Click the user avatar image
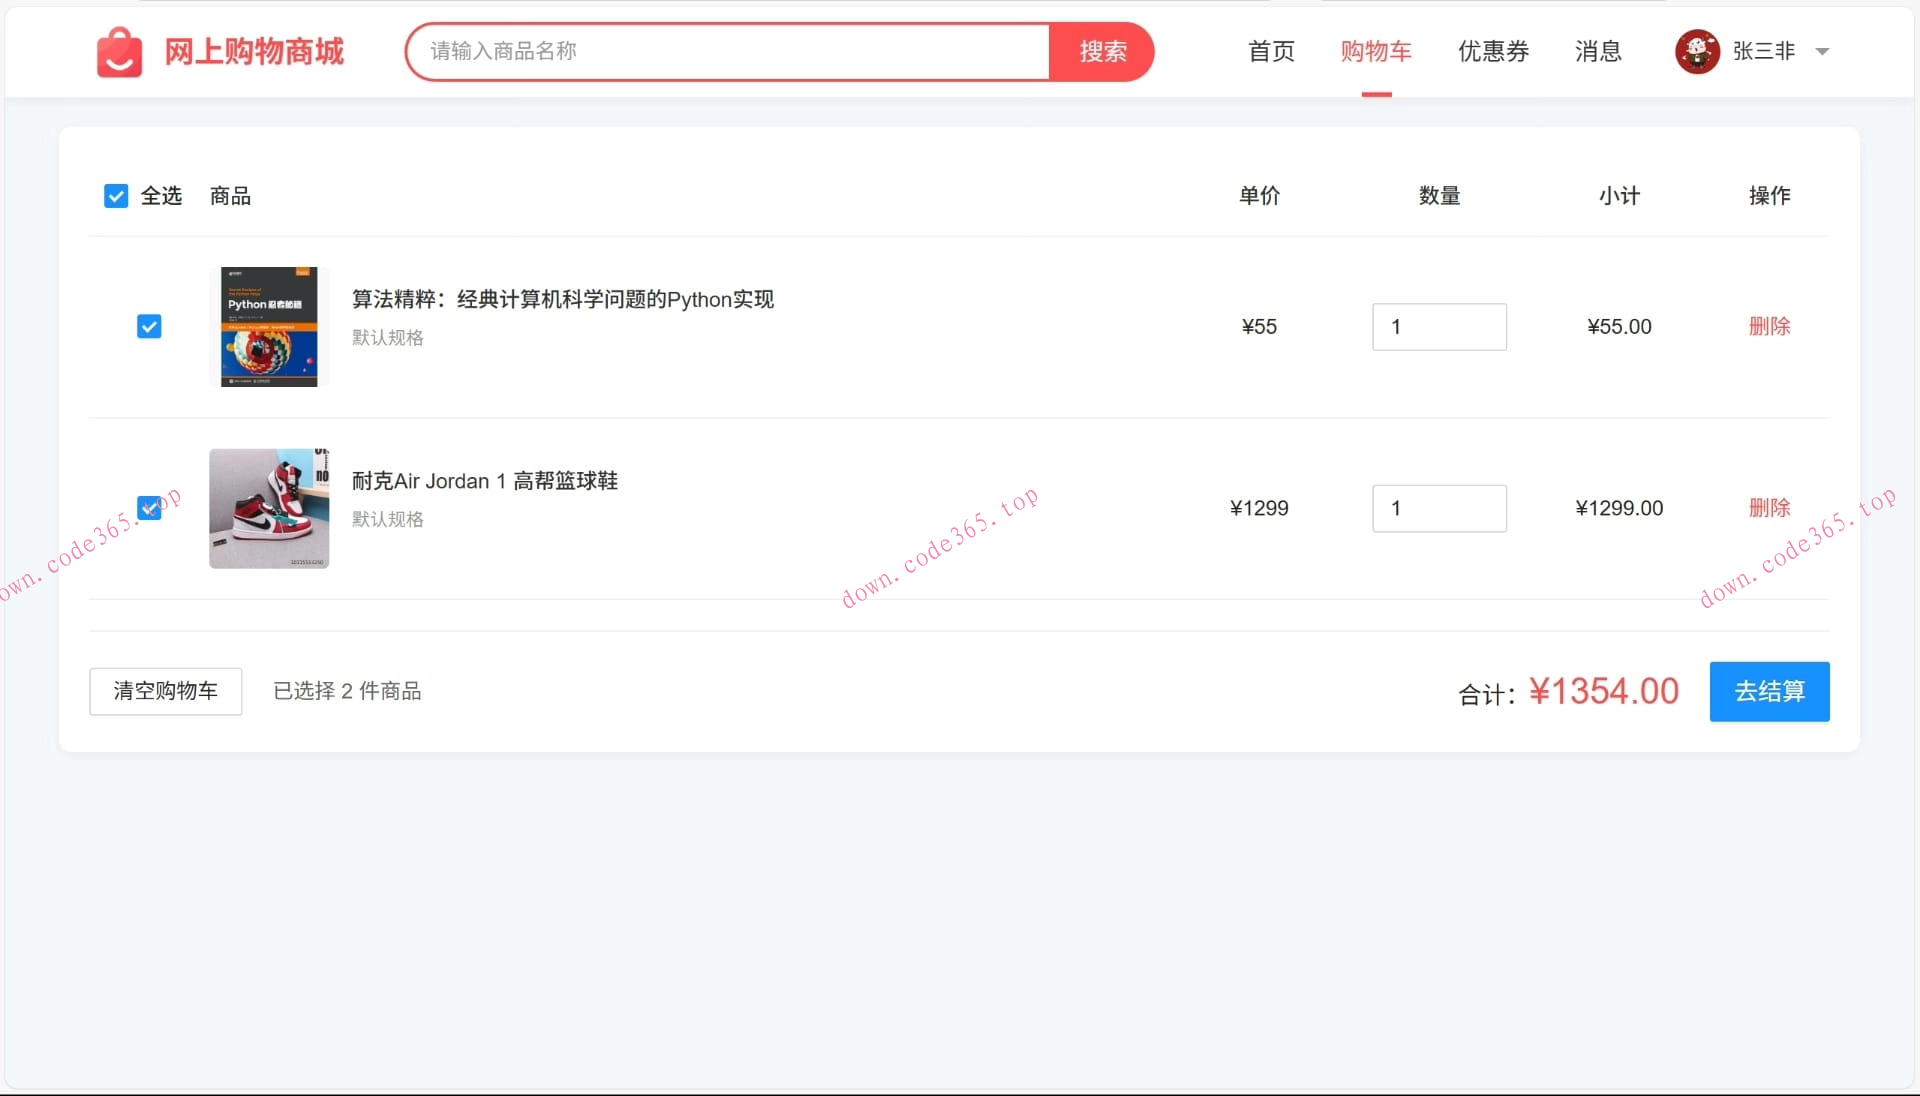 coord(1698,51)
